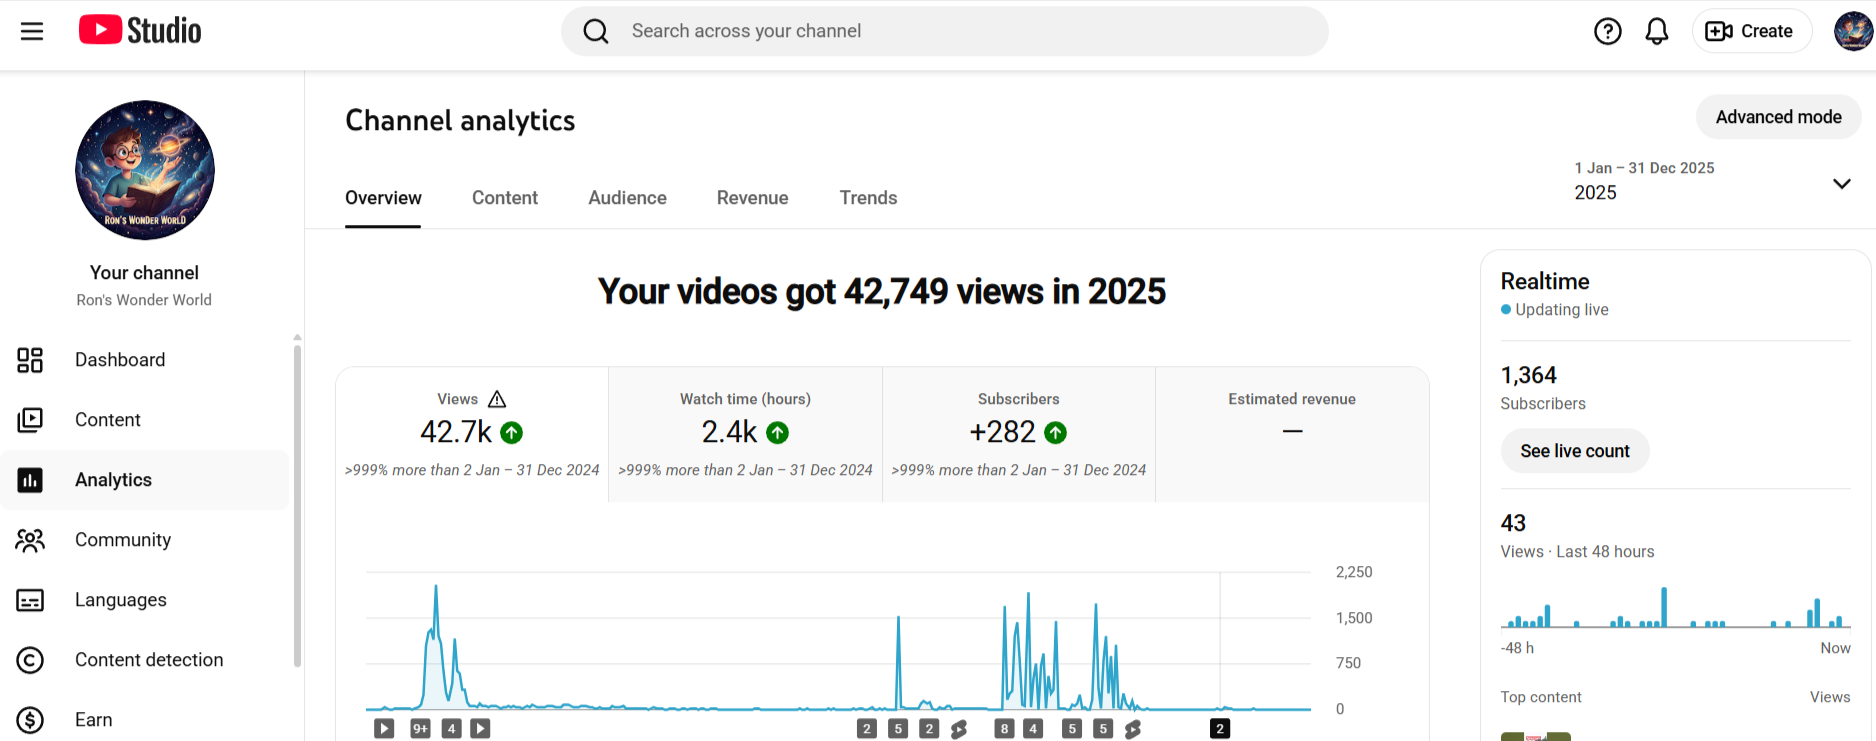Click the 1,364 subscribers count
This screenshot has height=741, width=1876.
pyautogui.click(x=1528, y=375)
